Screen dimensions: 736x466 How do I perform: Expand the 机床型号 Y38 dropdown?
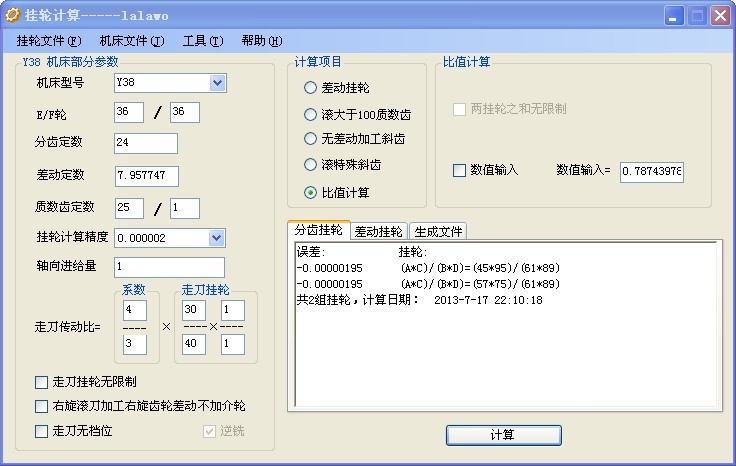(x=217, y=83)
